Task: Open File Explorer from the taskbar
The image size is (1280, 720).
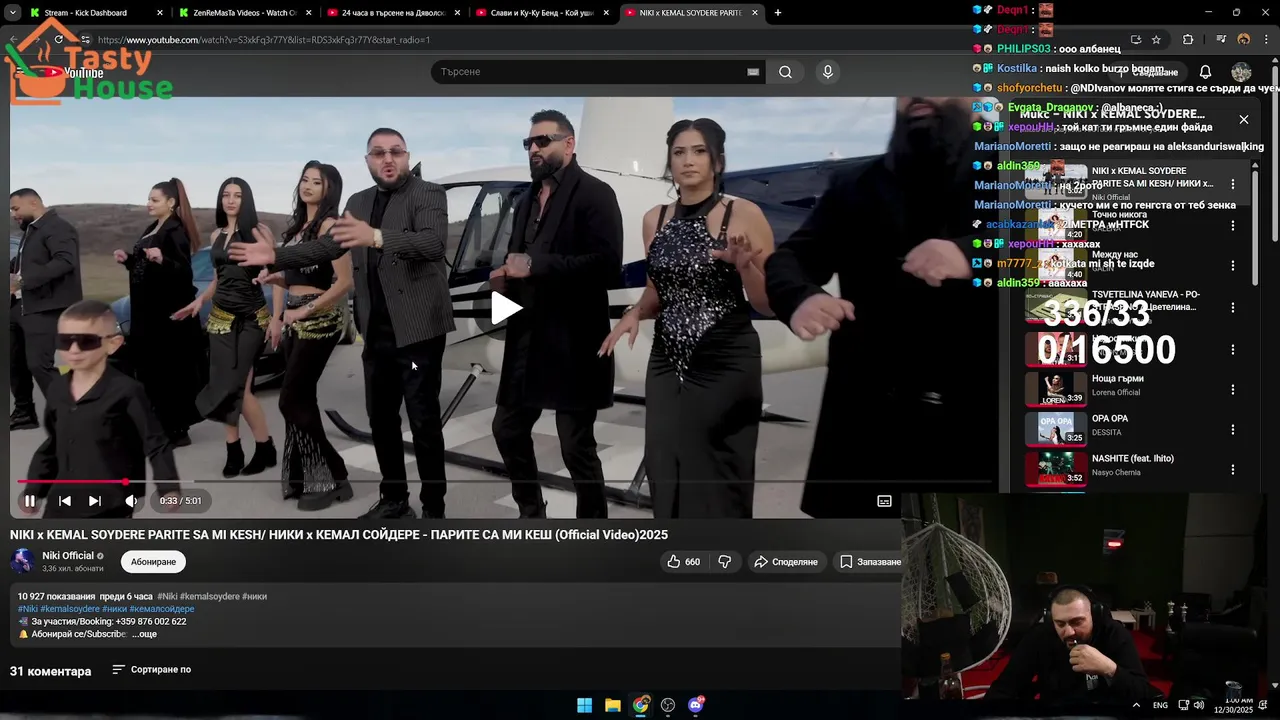Action: pos(613,705)
